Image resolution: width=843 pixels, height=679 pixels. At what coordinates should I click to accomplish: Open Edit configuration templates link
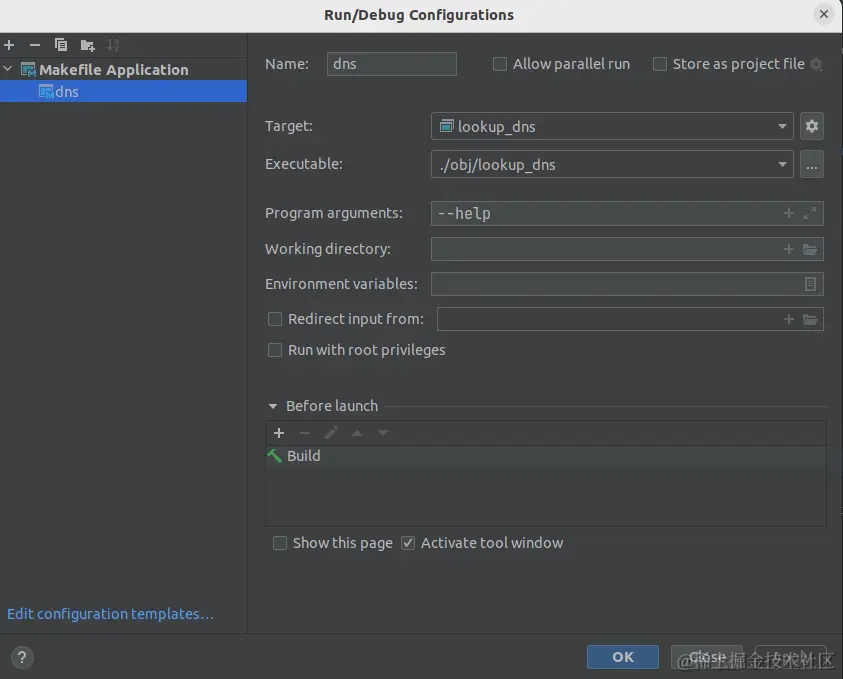click(110, 614)
